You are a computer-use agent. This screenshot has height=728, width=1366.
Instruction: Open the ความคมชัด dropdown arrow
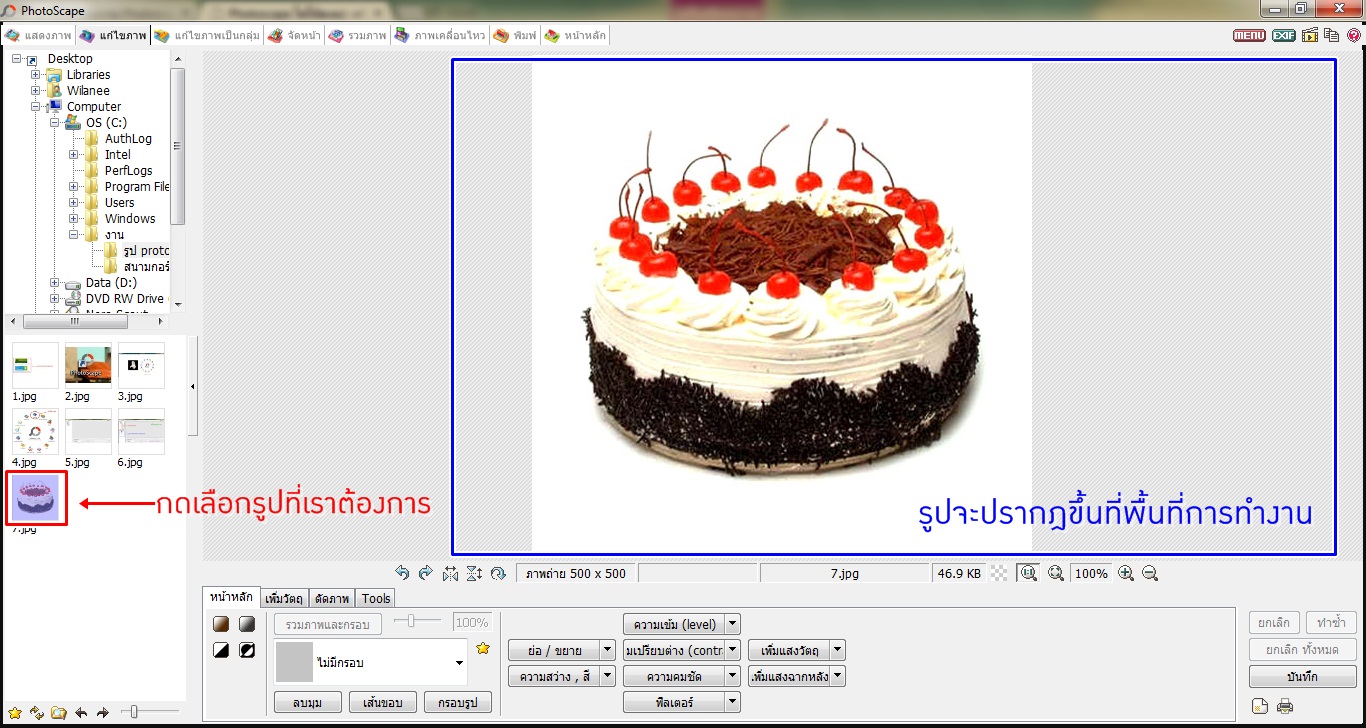pyautogui.click(x=733, y=676)
